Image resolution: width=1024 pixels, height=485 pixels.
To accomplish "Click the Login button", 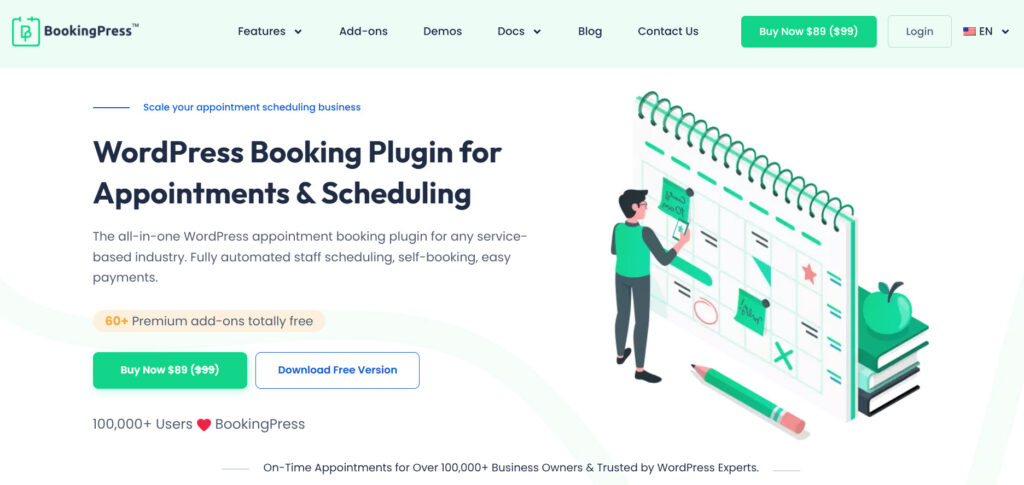I will point(920,31).
